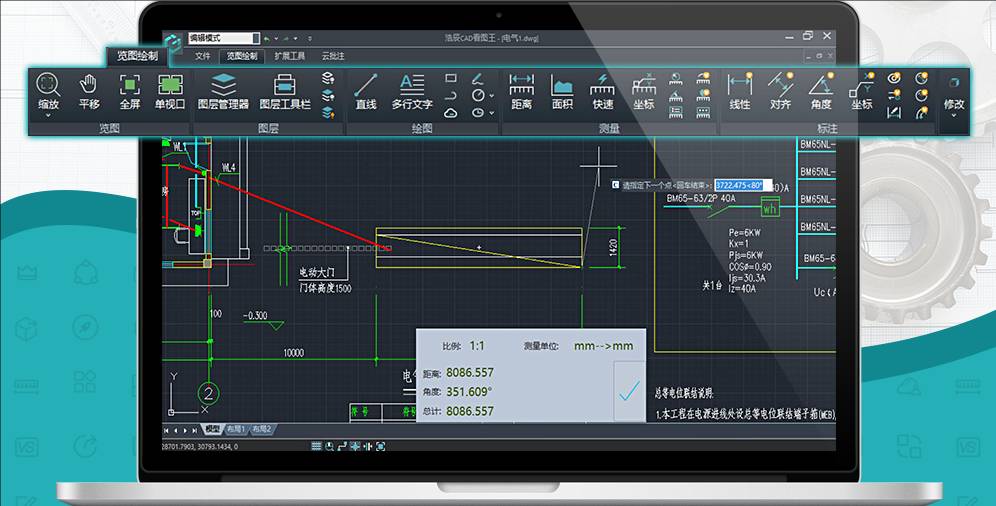This screenshot has height=506, width=996.
Task: Choose the 面积 area measurement tool
Action: point(562,91)
